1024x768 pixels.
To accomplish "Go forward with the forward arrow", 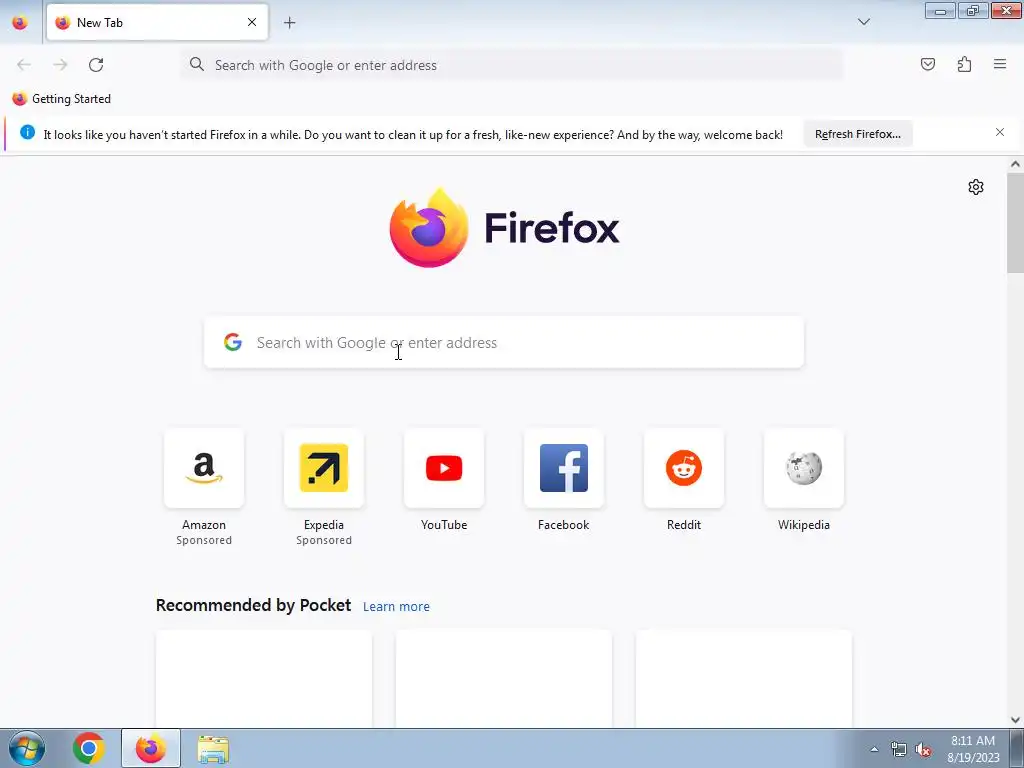I will pos(60,65).
